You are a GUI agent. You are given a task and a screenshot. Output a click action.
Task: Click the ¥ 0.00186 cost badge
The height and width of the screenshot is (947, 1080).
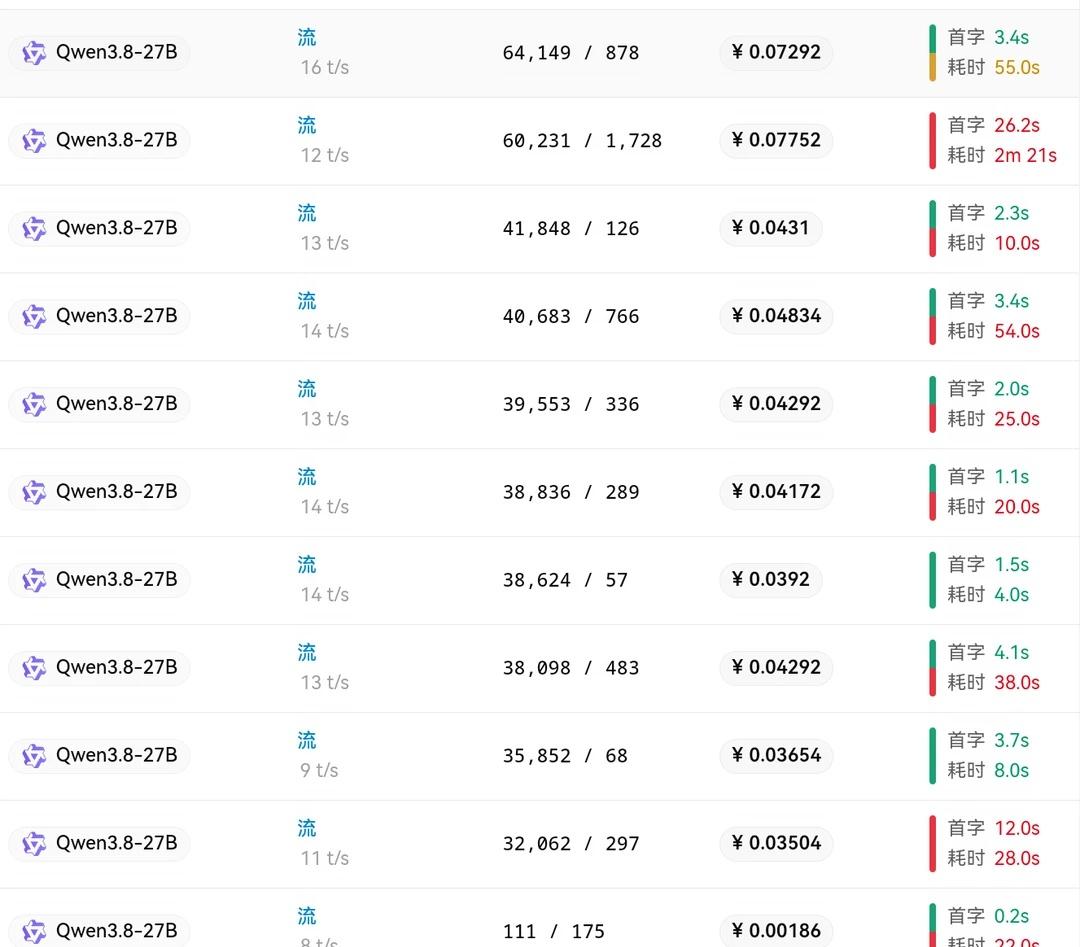click(776, 931)
